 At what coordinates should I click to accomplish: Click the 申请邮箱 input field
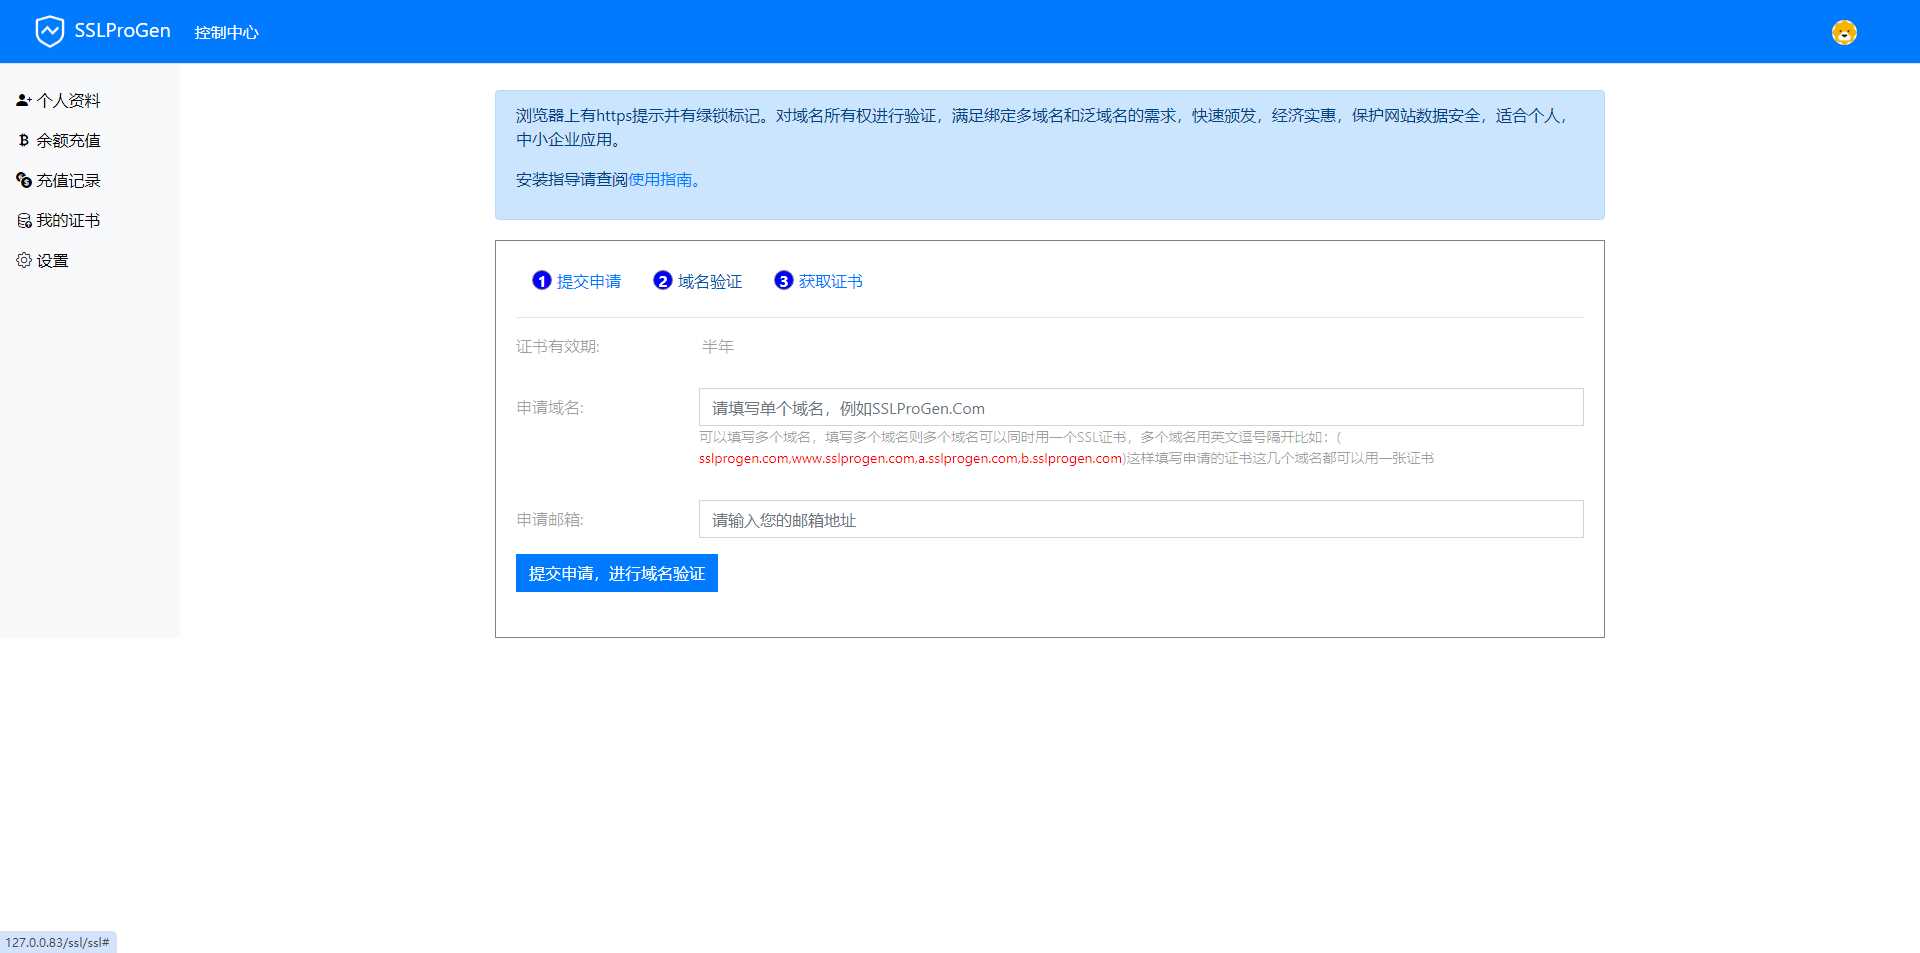pyautogui.click(x=1140, y=519)
